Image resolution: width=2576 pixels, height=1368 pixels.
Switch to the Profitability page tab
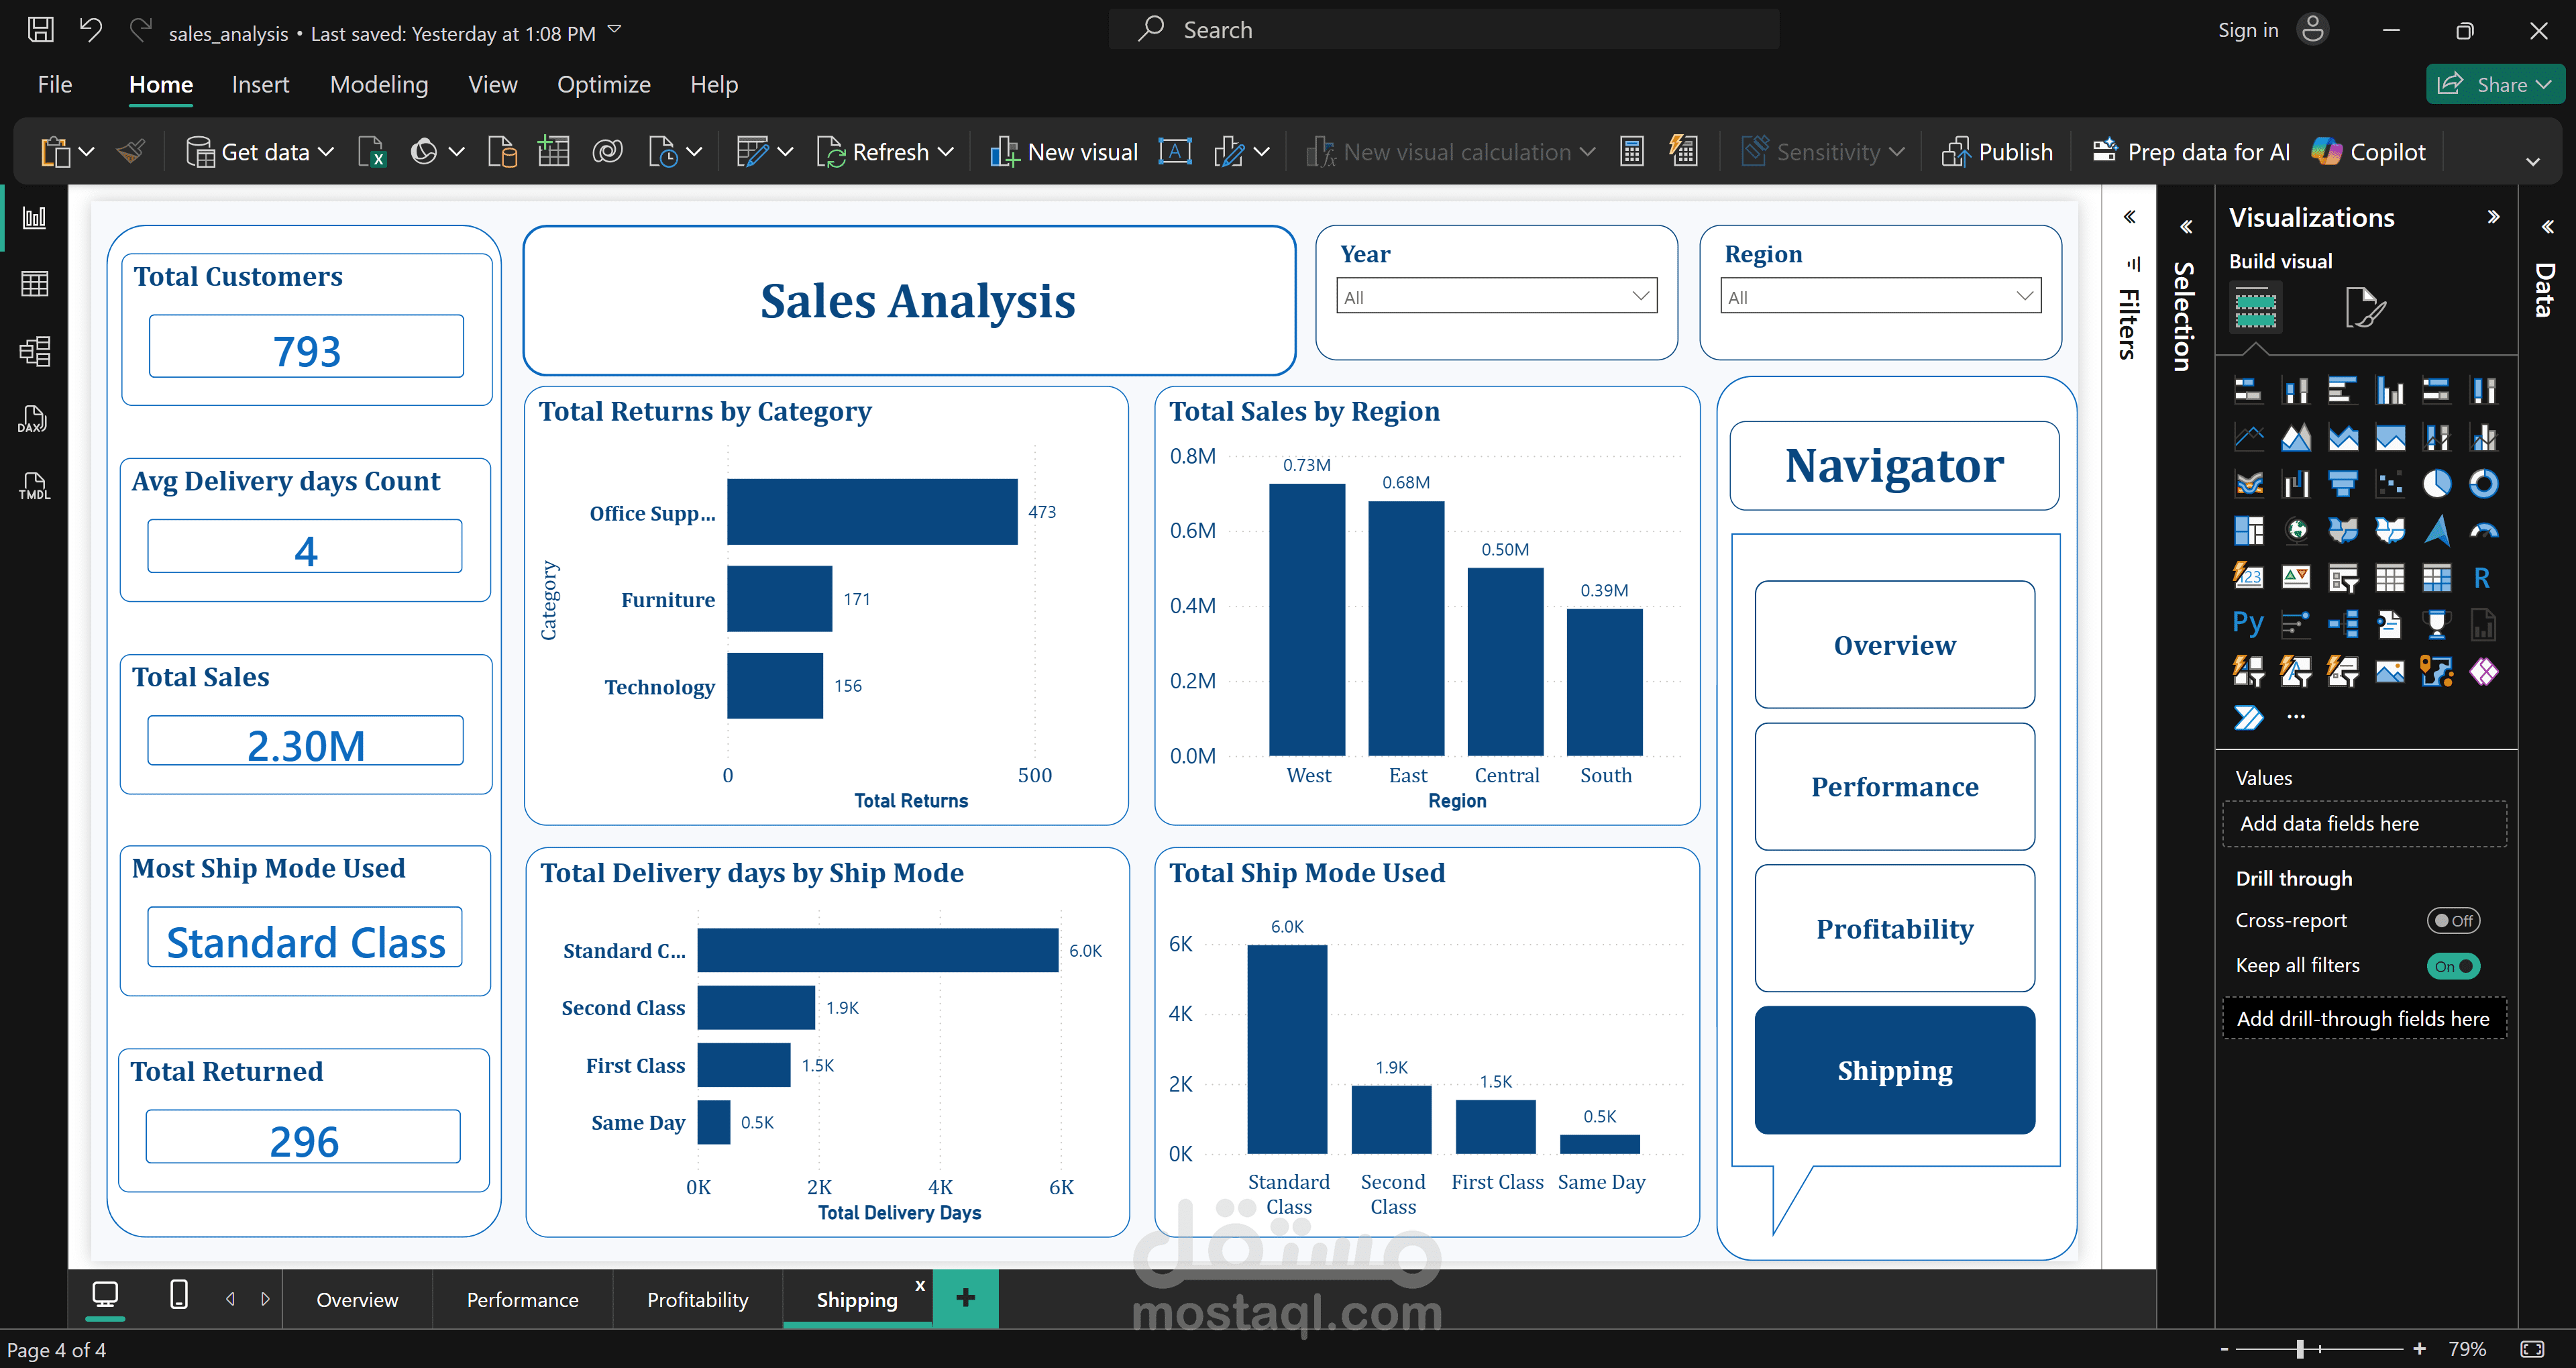[697, 1299]
